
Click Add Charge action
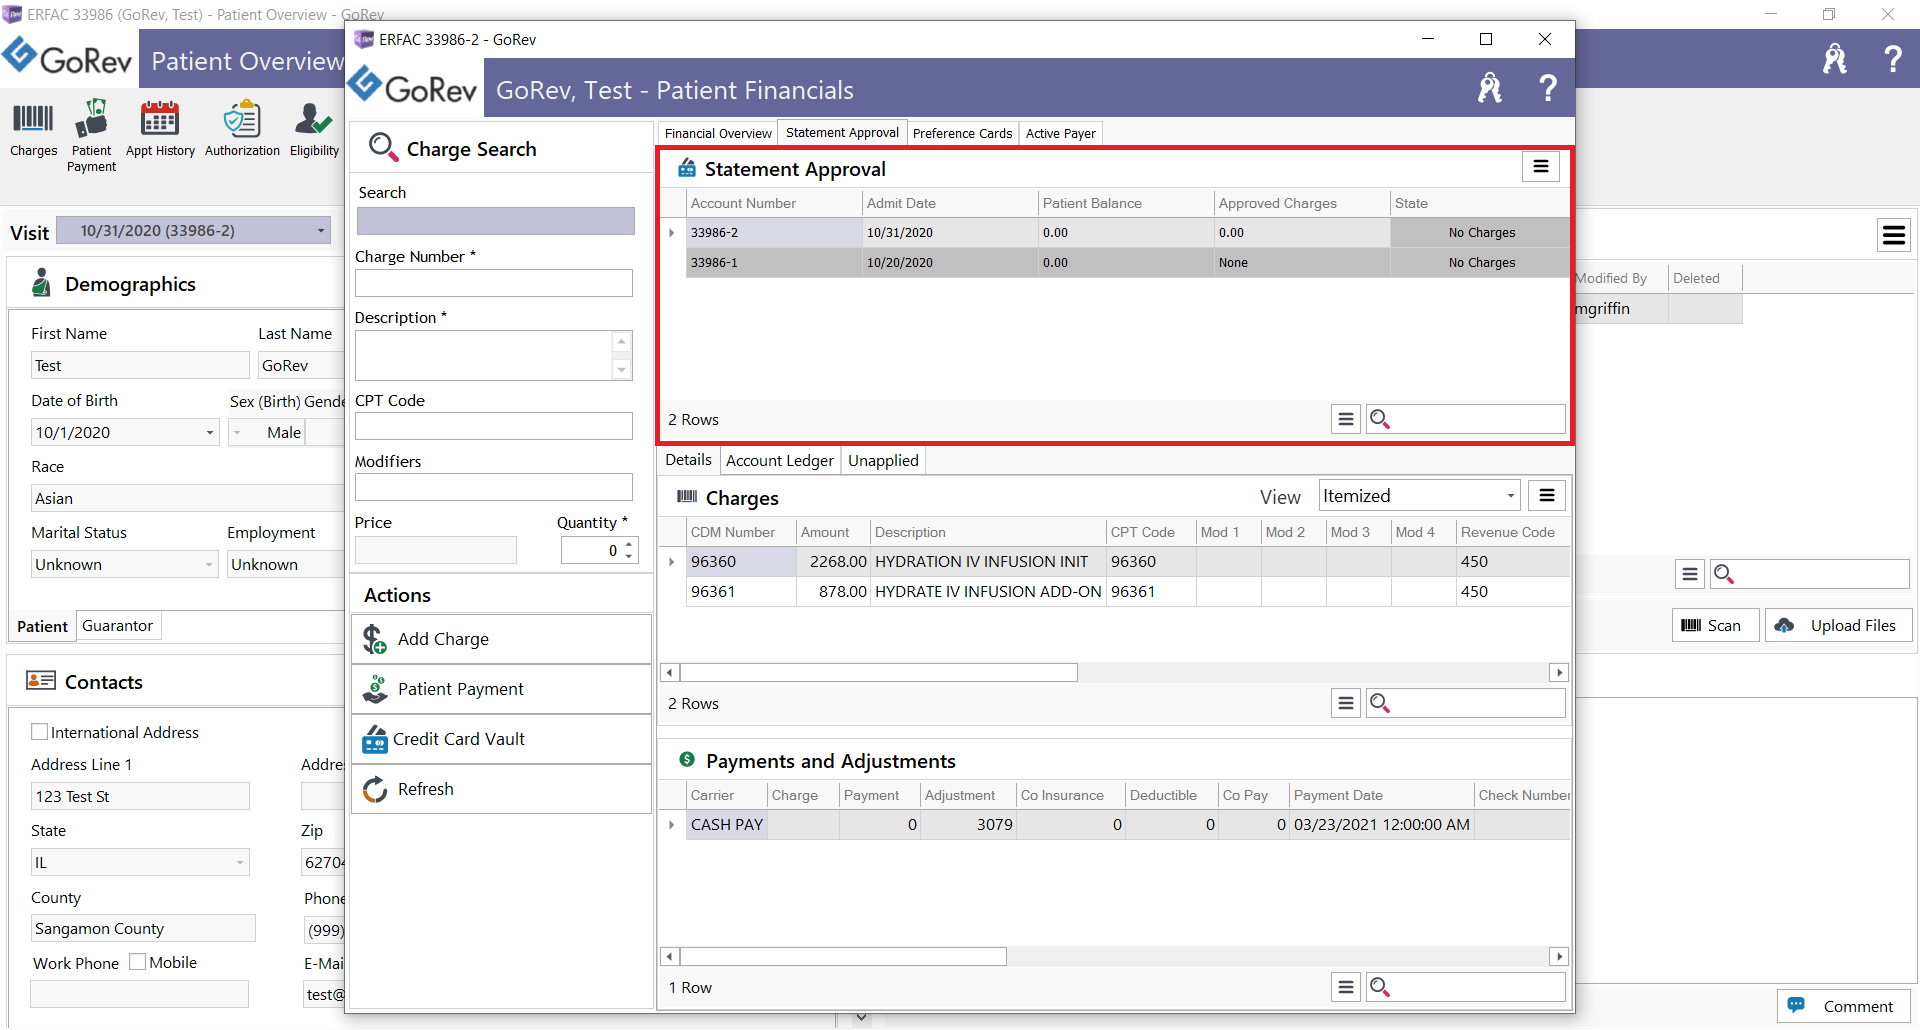(501, 639)
